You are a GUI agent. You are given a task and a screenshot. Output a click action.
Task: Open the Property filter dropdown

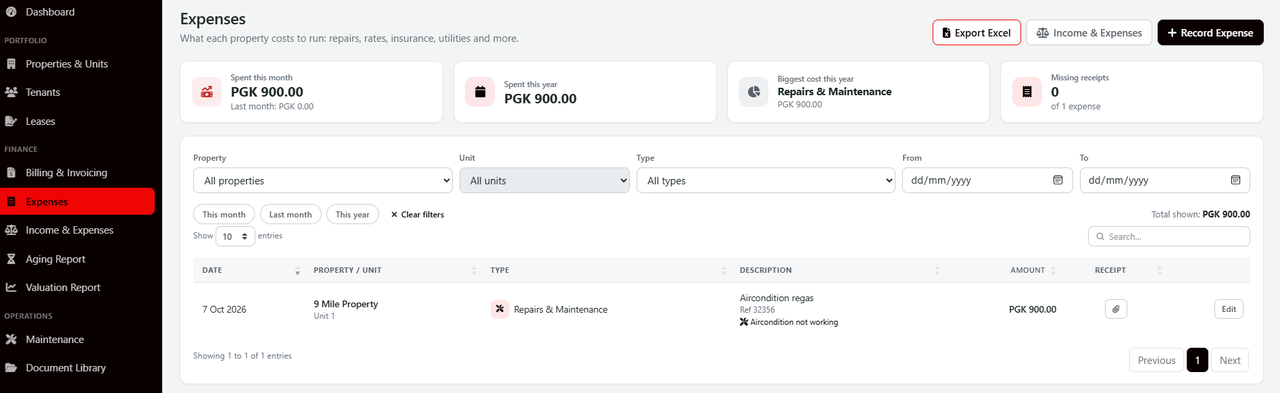pyautogui.click(x=323, y=180)
